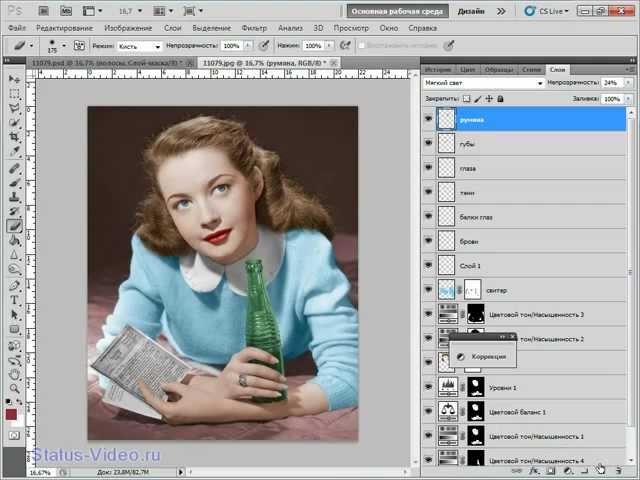The image size is (640, 480).
Task: Open the brush preset picker arrow
Action: (64, 46)
